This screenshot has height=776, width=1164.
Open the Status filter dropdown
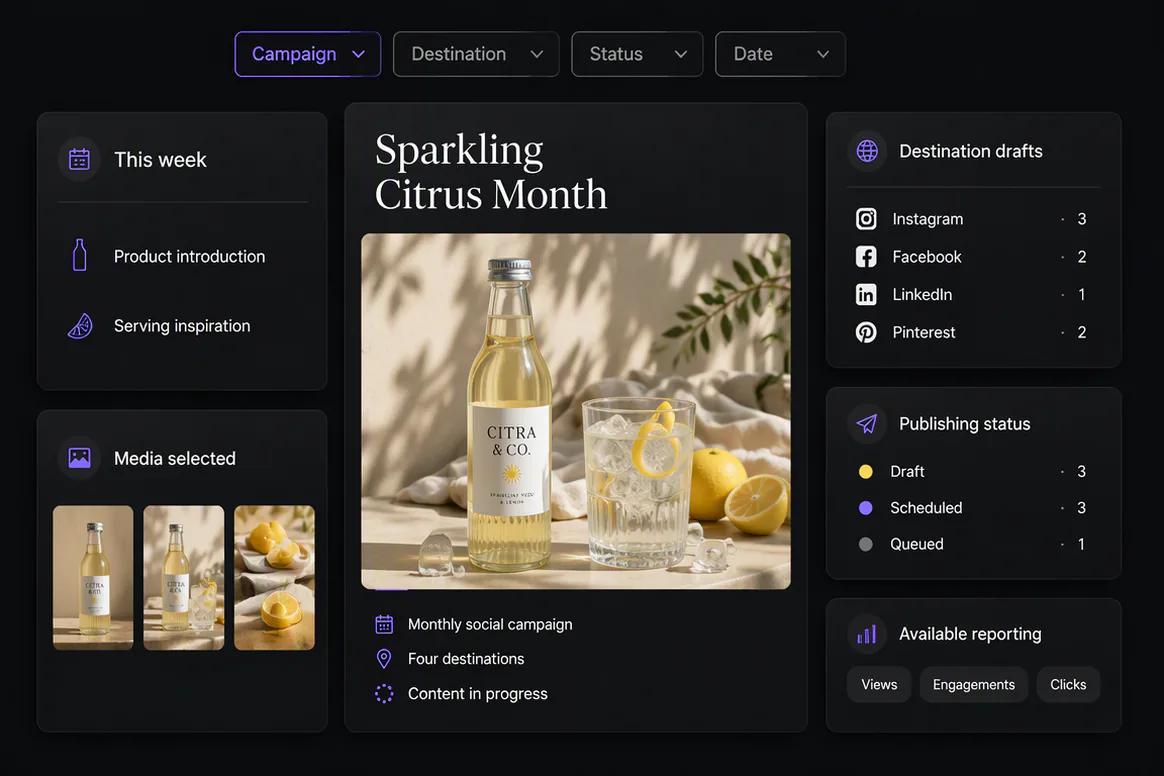637,54
